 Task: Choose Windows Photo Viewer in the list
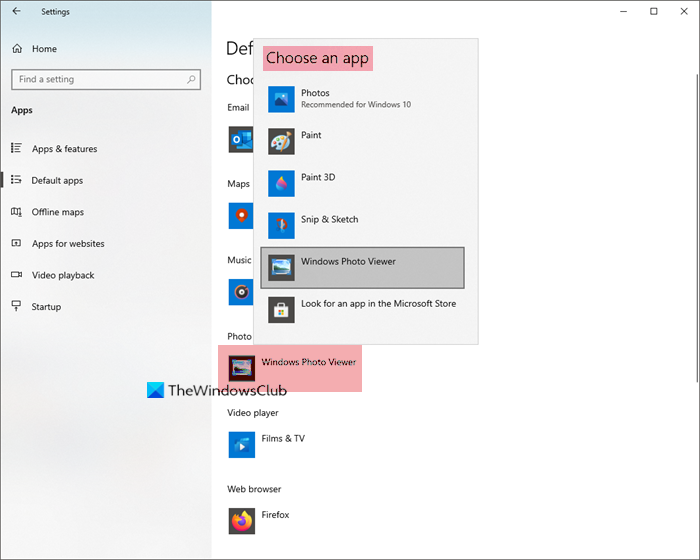pyautogui.click(x=363, y=267)
